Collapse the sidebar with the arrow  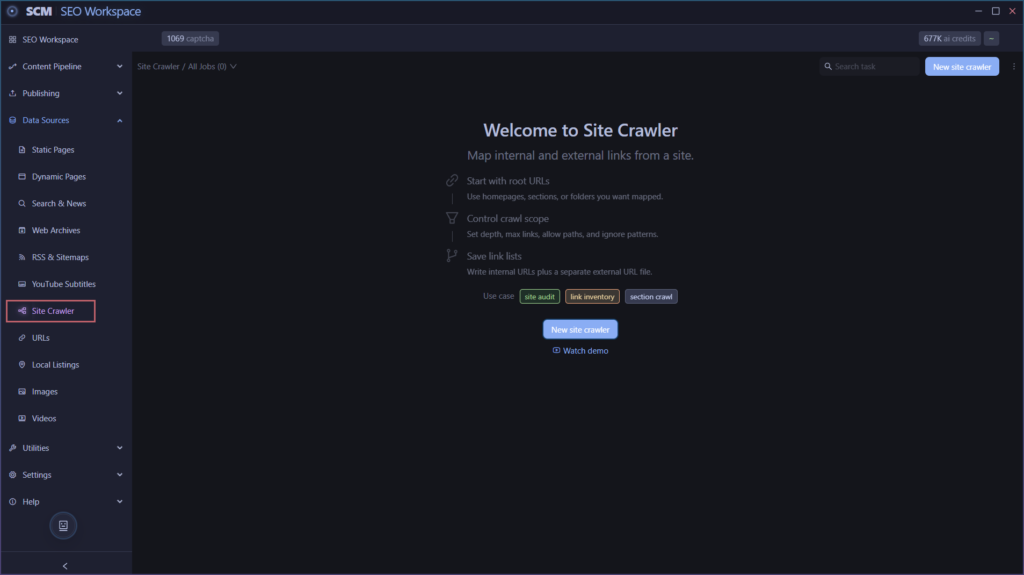(x=65, y=566)
